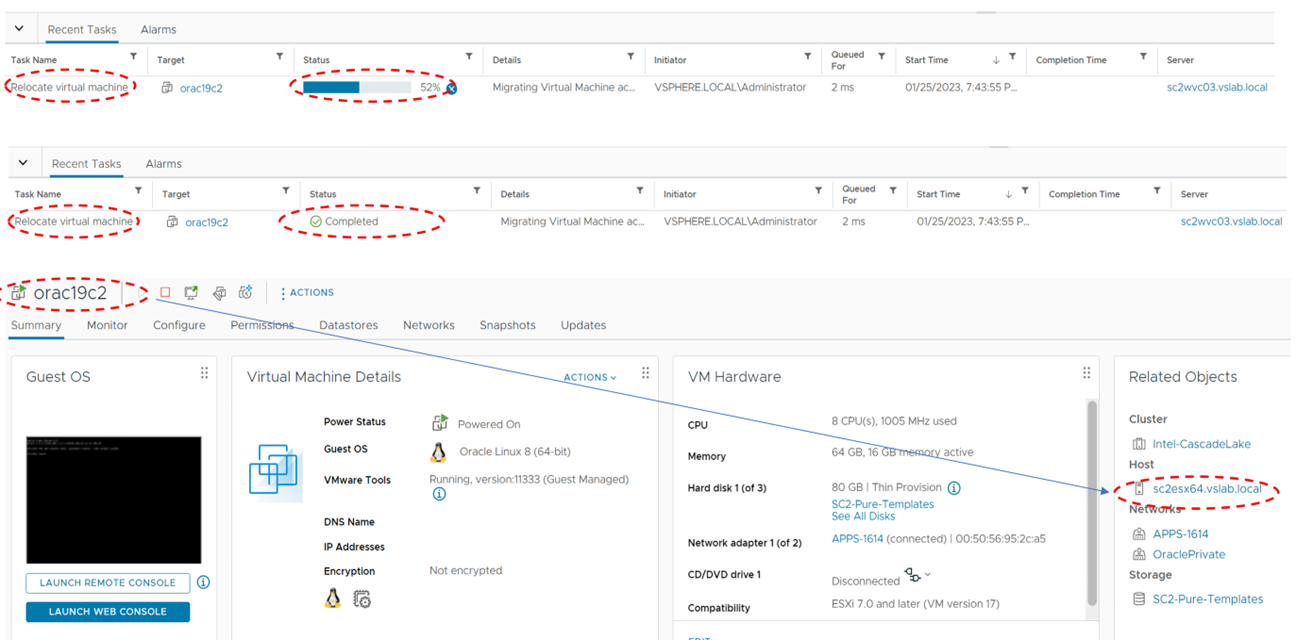Click the datastore icon under Storage
Image resolution: width=1296 pixels, height=640 pixels.
click(x=1138, y=599)
